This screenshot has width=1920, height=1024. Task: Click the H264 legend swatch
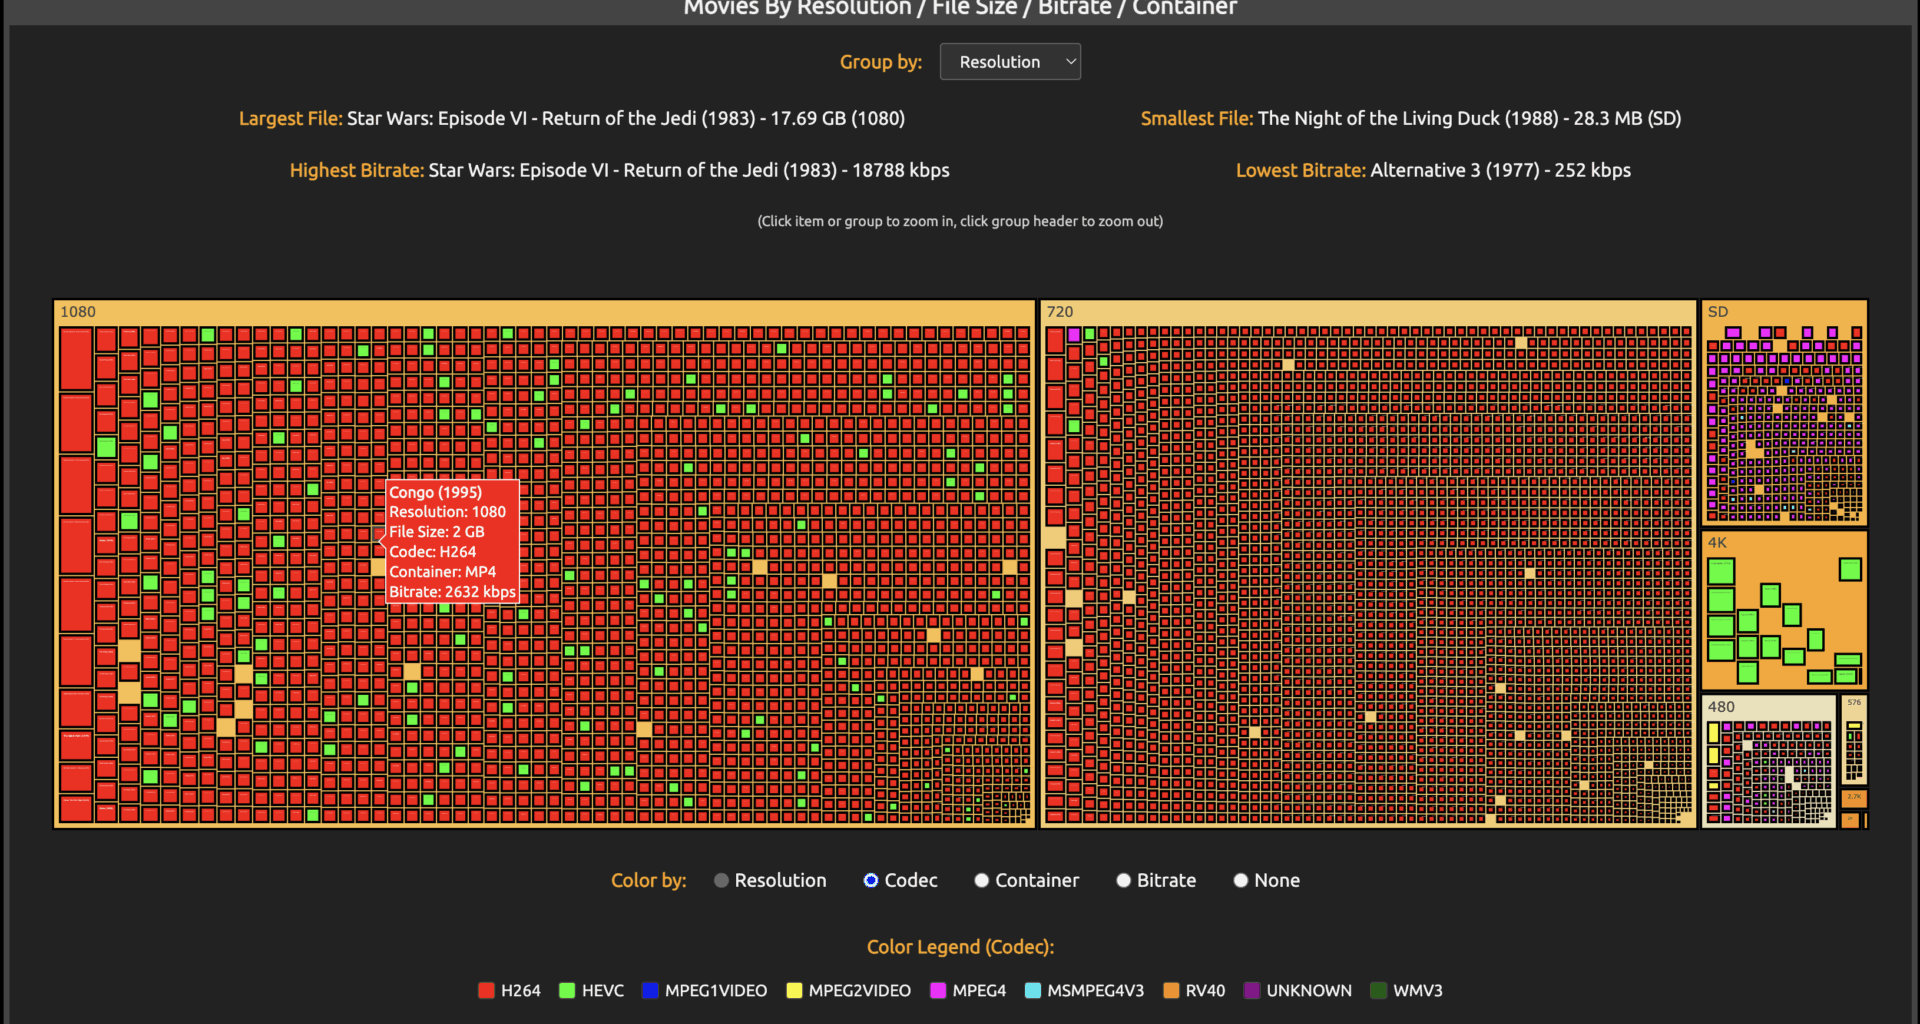tap(487, 990)
